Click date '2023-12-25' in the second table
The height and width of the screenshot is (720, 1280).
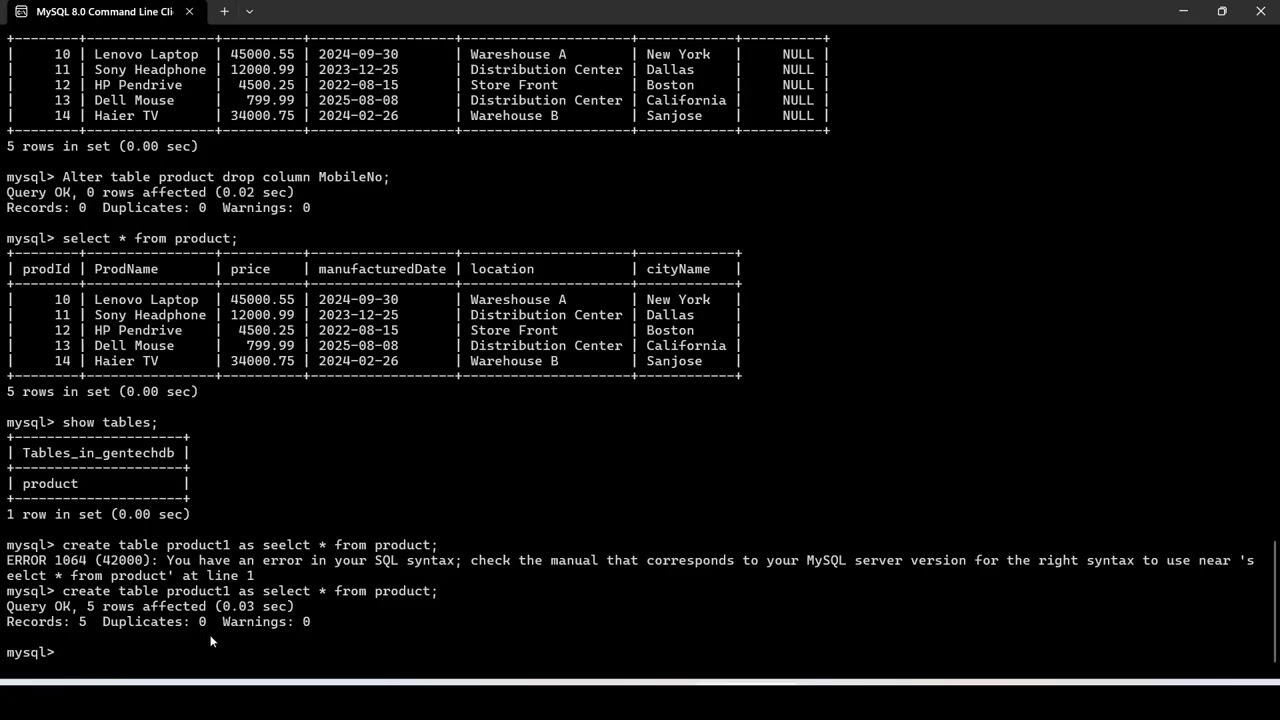click(x=358, y=315)
